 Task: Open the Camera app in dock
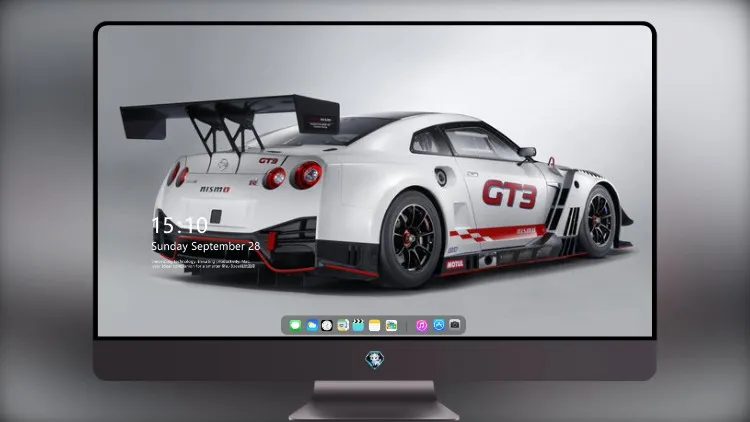pyautogui.click(x=455, y=325)
